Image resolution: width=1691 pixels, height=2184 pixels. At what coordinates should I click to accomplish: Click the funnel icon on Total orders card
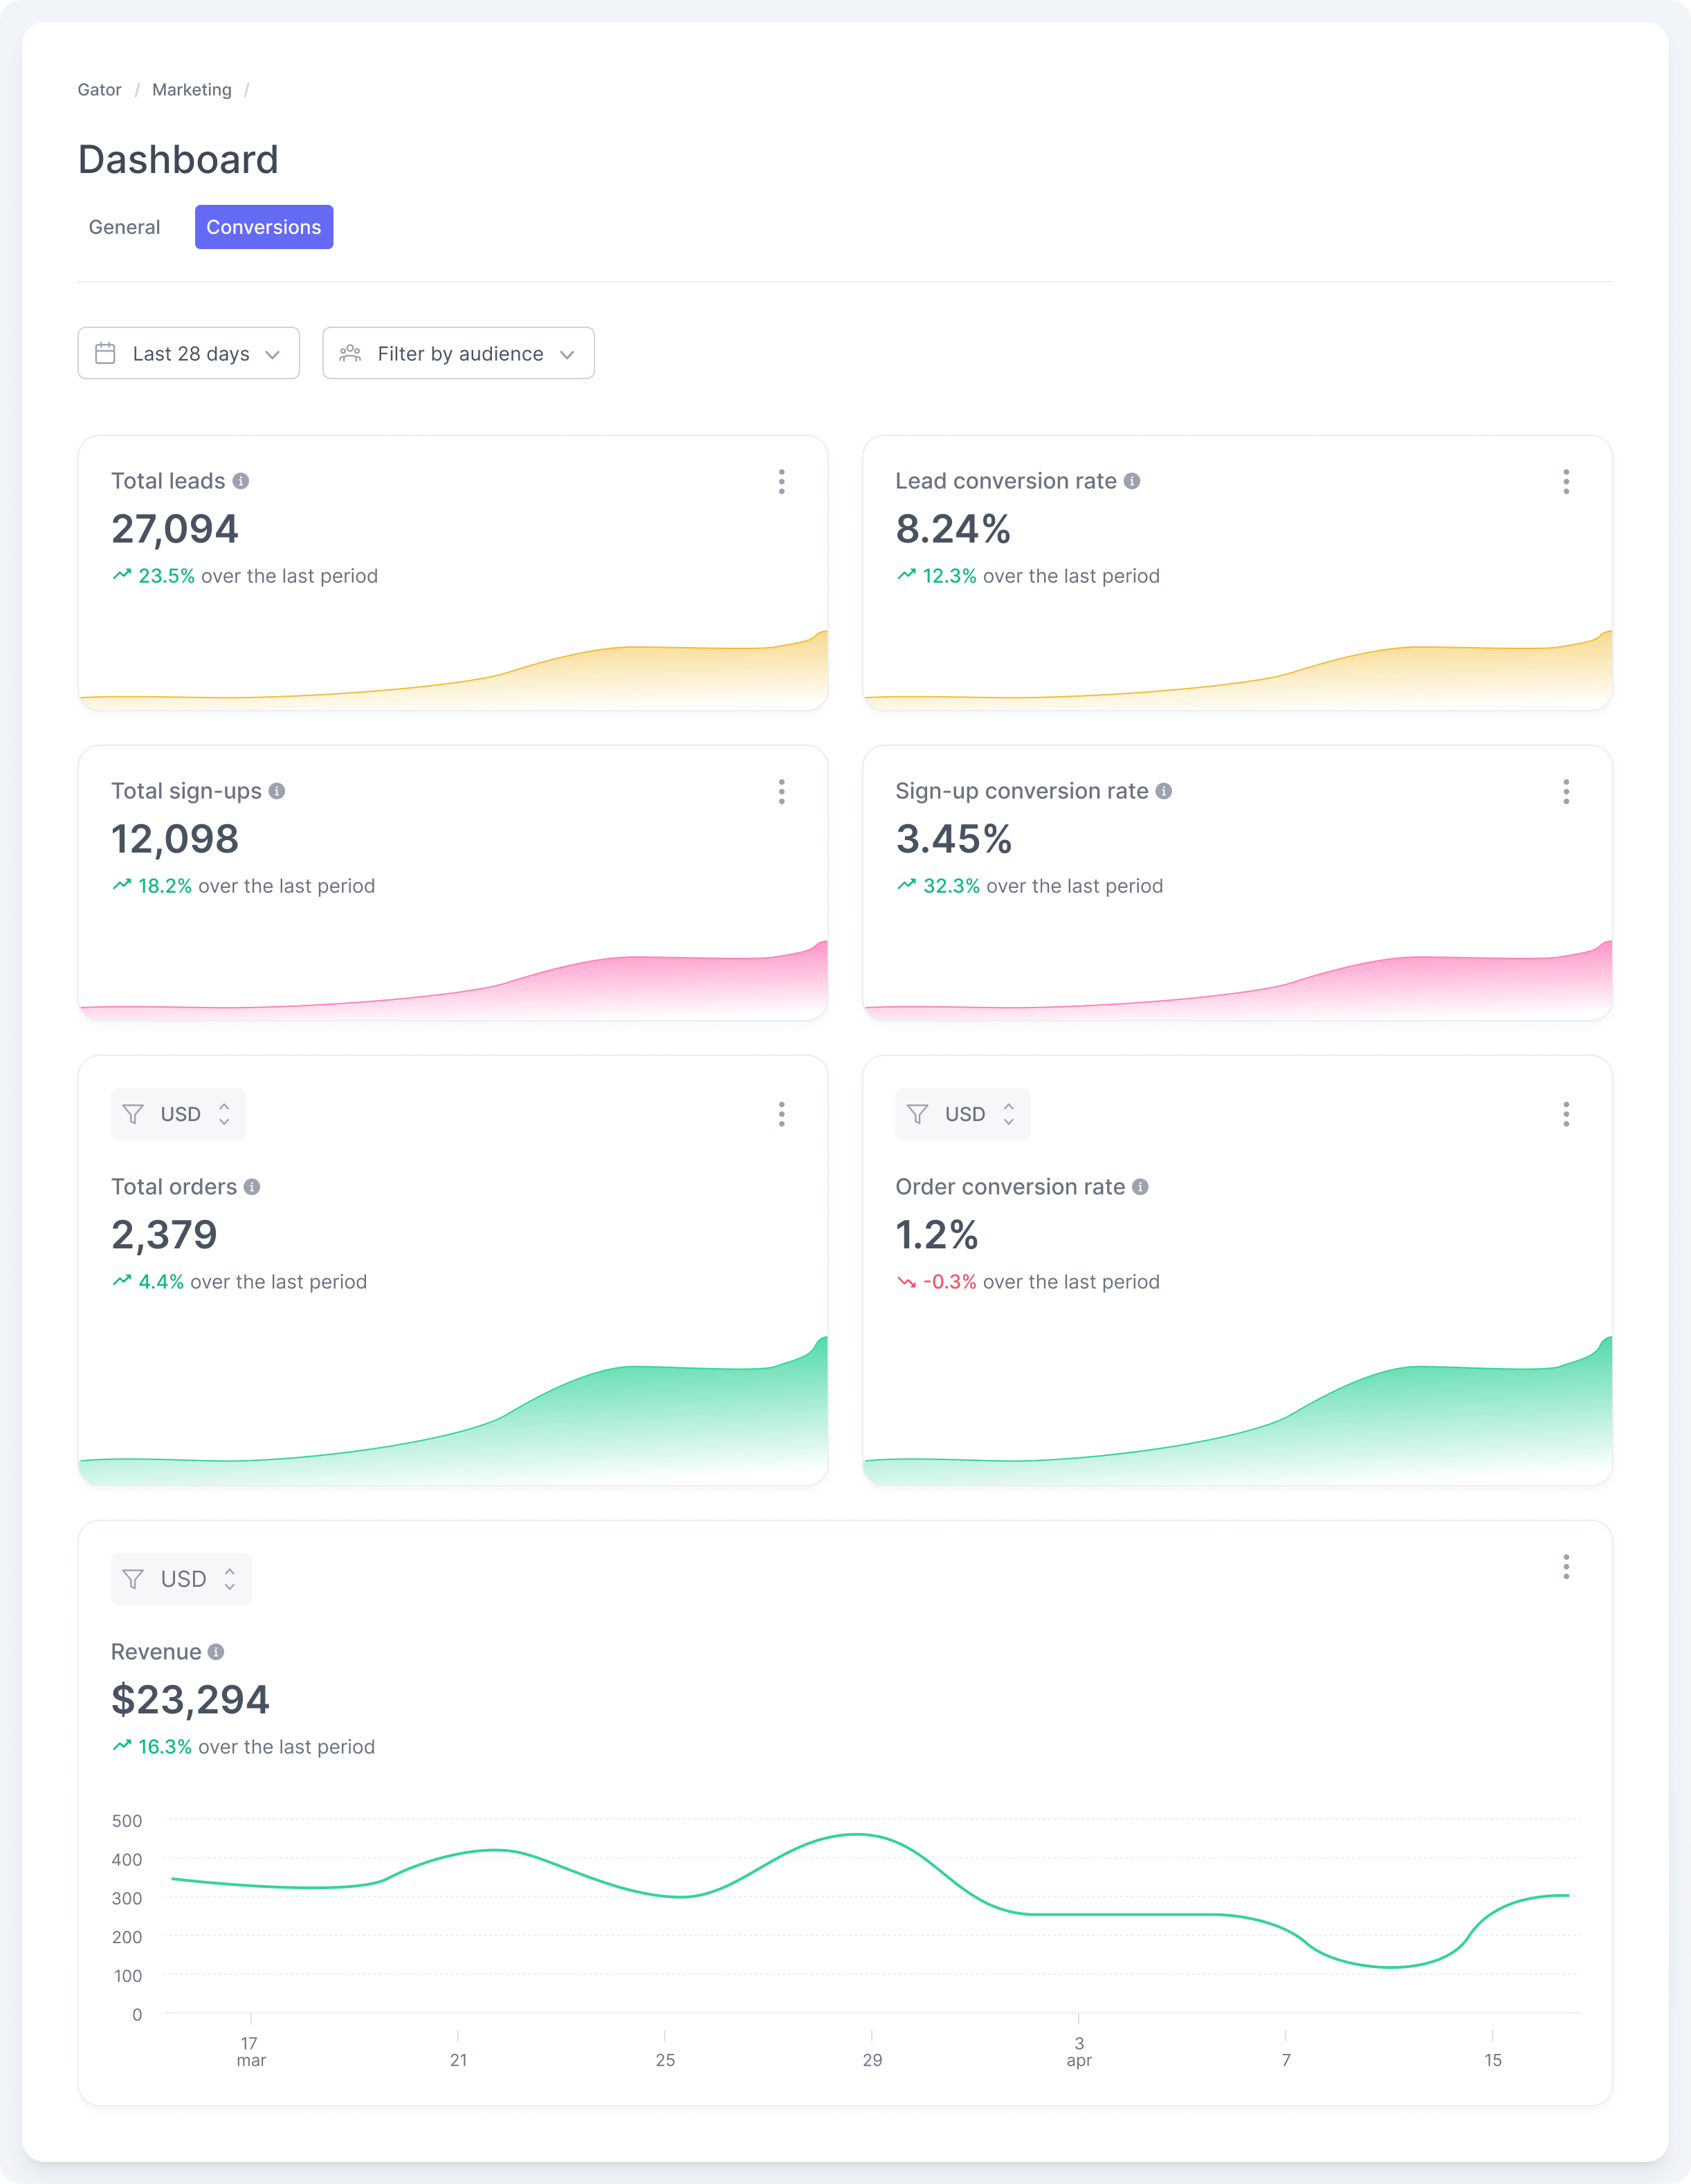coord(133,1114)
